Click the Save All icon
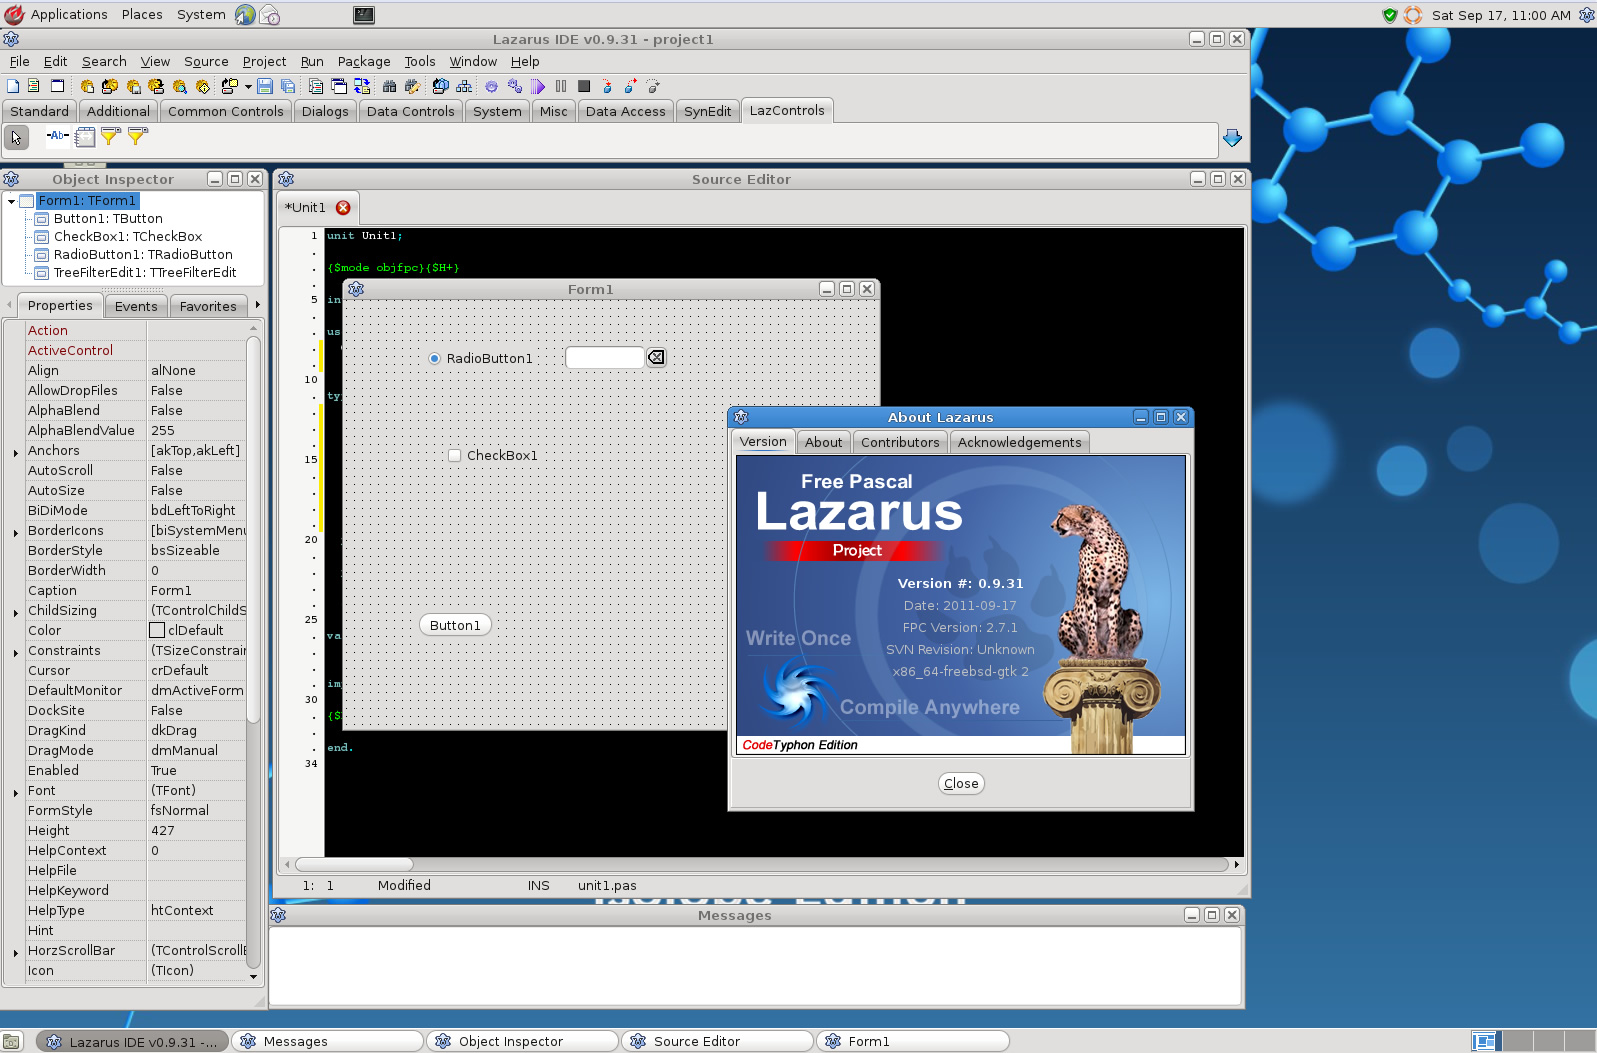This screenshot has height=1053, width=1597. tap(288, 86)
